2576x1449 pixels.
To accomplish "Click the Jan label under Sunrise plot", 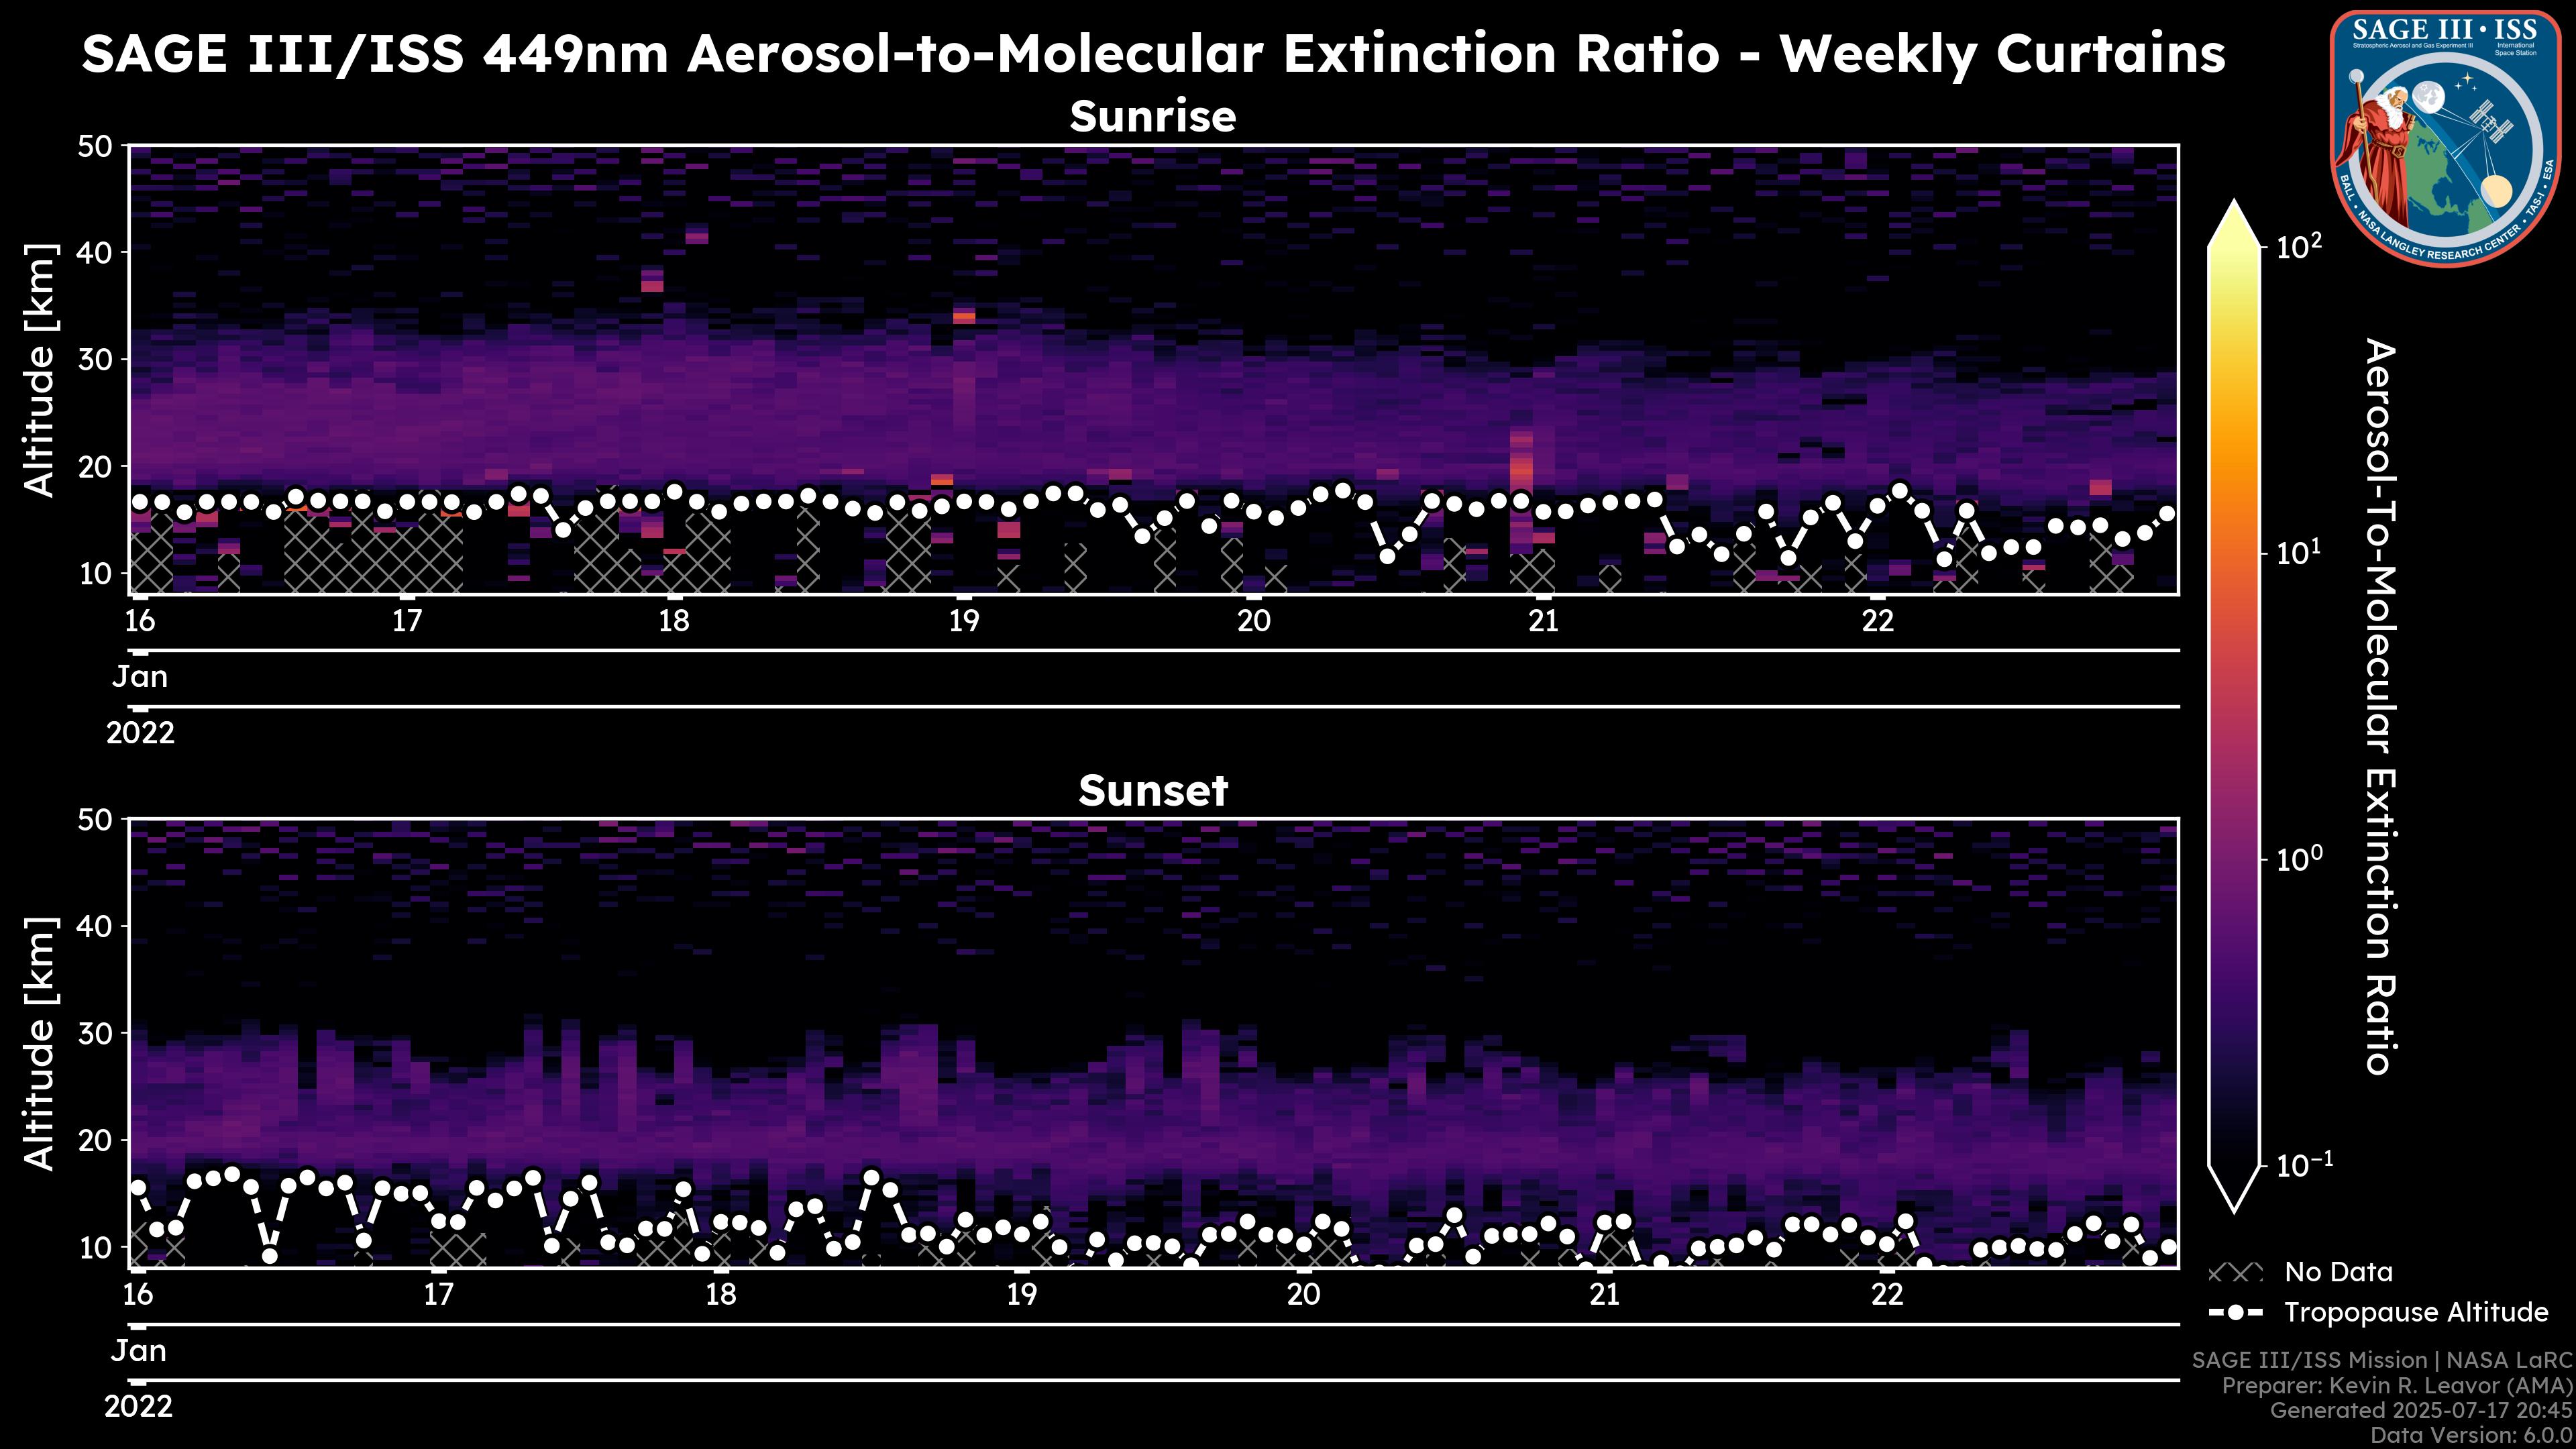I will click(x=140, y=677).
